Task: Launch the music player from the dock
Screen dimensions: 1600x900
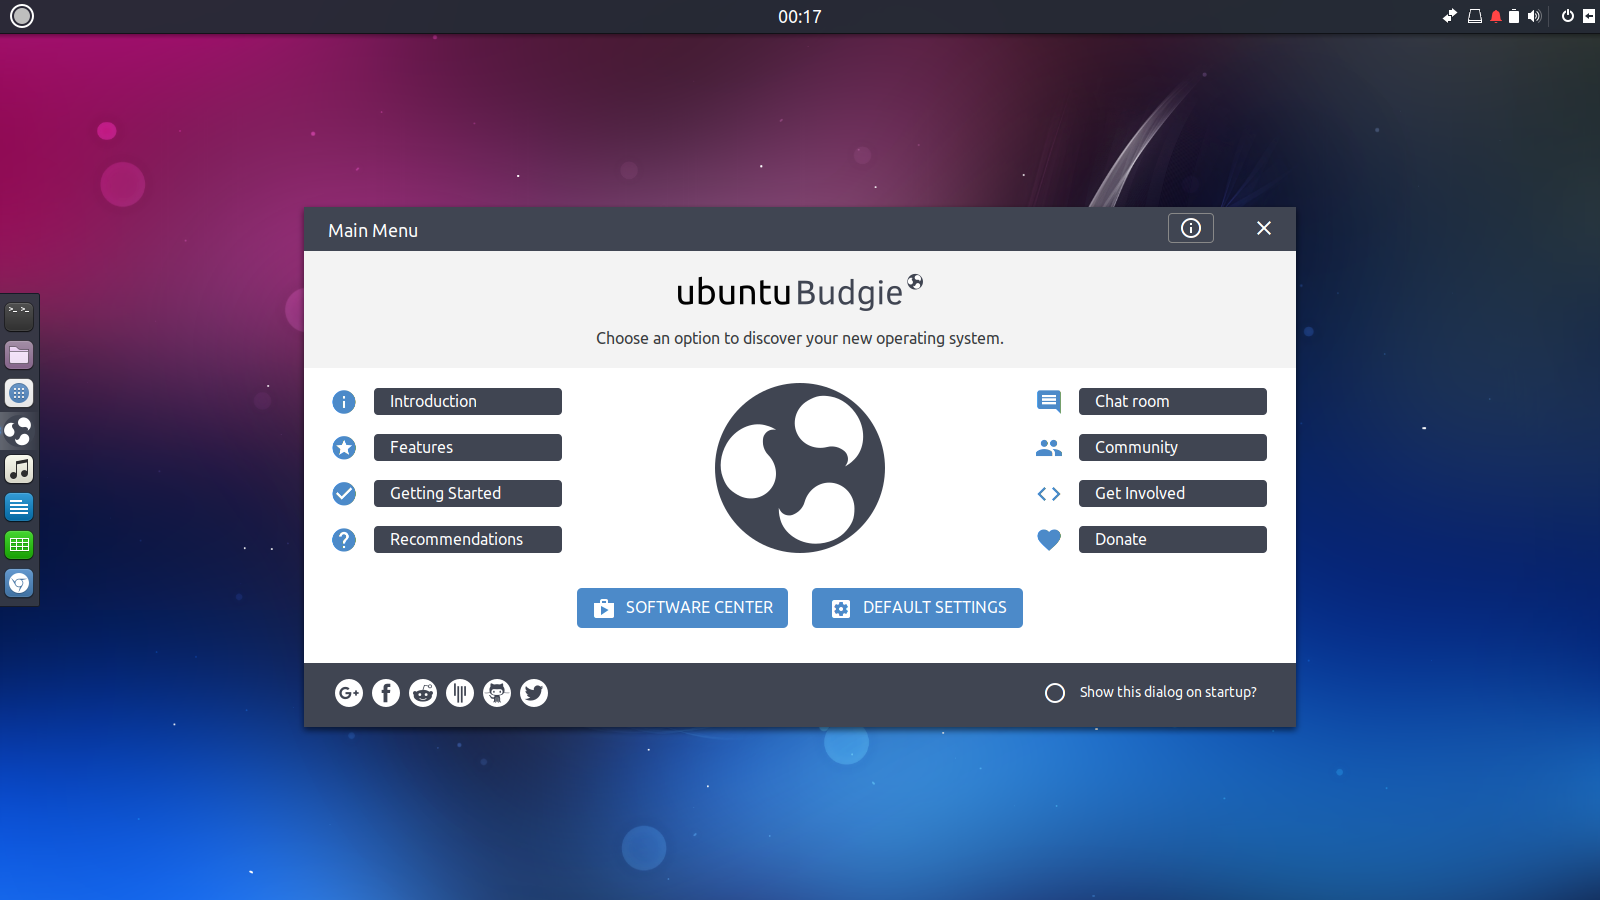Action: [x=19, y=469]
